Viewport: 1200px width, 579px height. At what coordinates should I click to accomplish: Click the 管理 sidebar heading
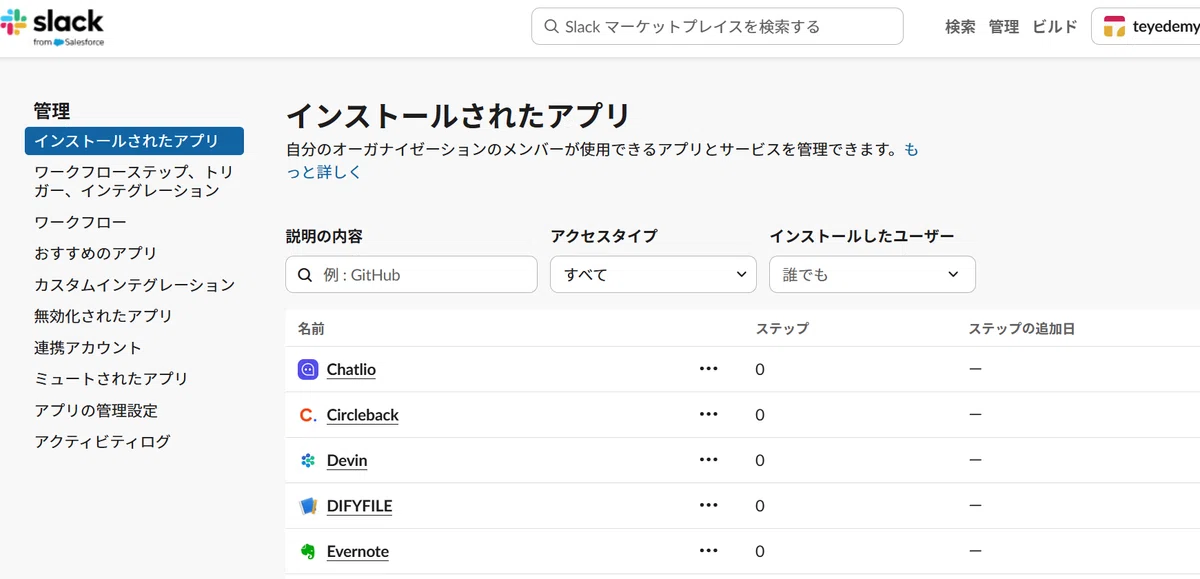[x=52, y=111]
